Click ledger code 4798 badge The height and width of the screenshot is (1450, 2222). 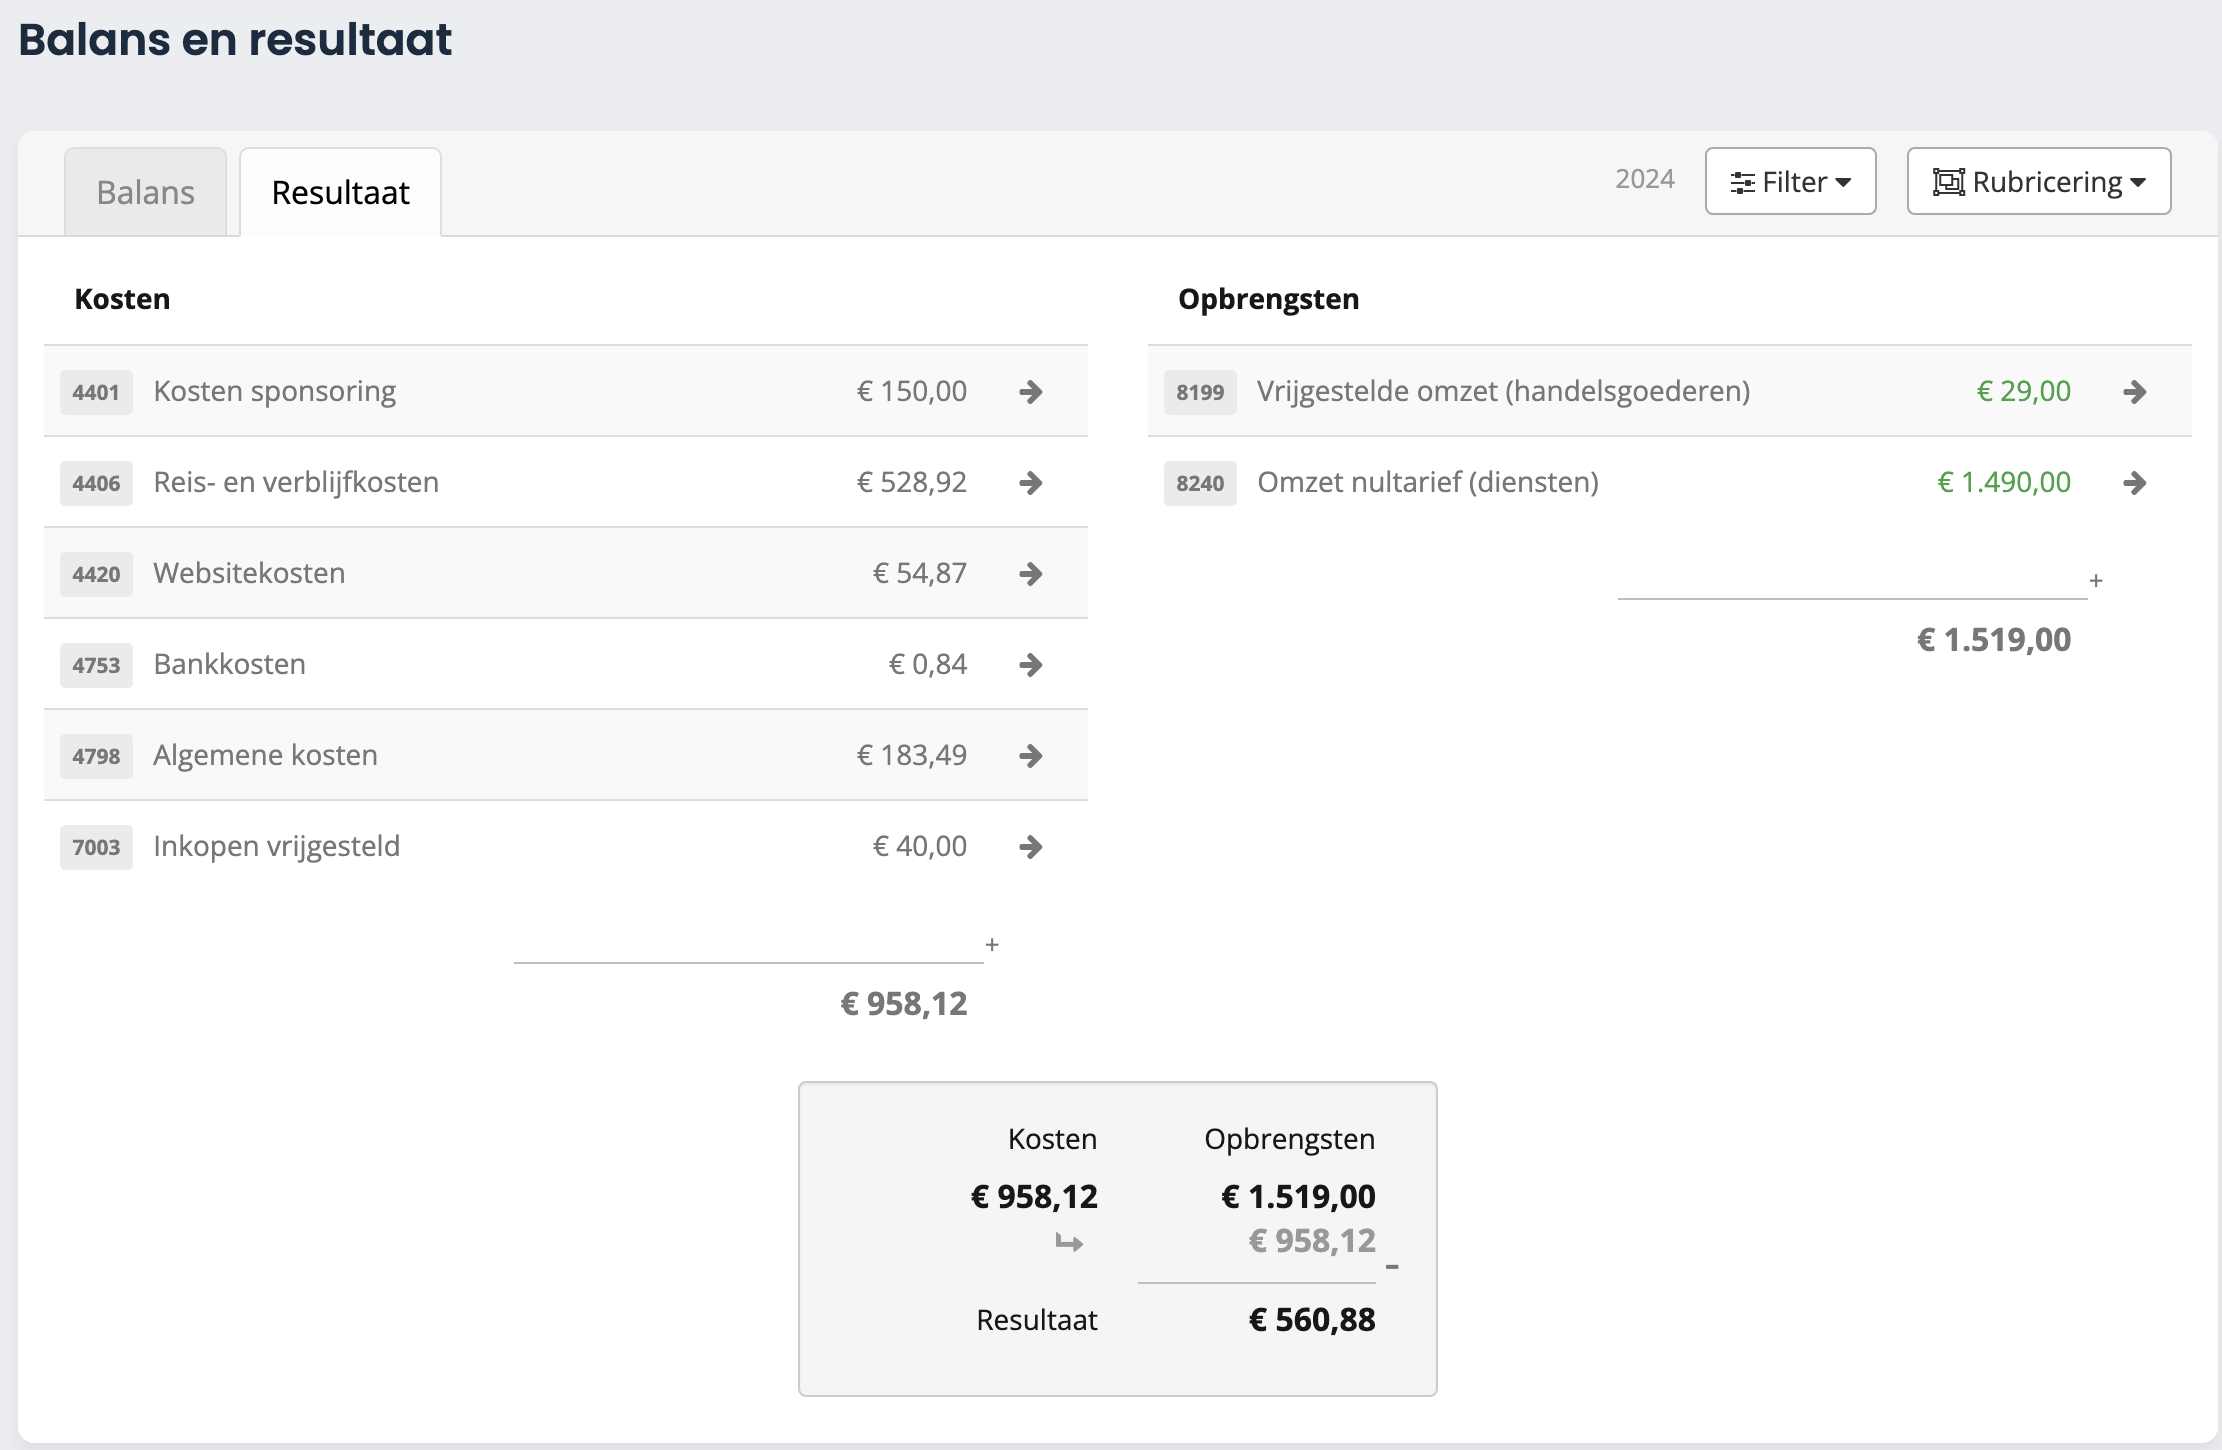[96, 756]
